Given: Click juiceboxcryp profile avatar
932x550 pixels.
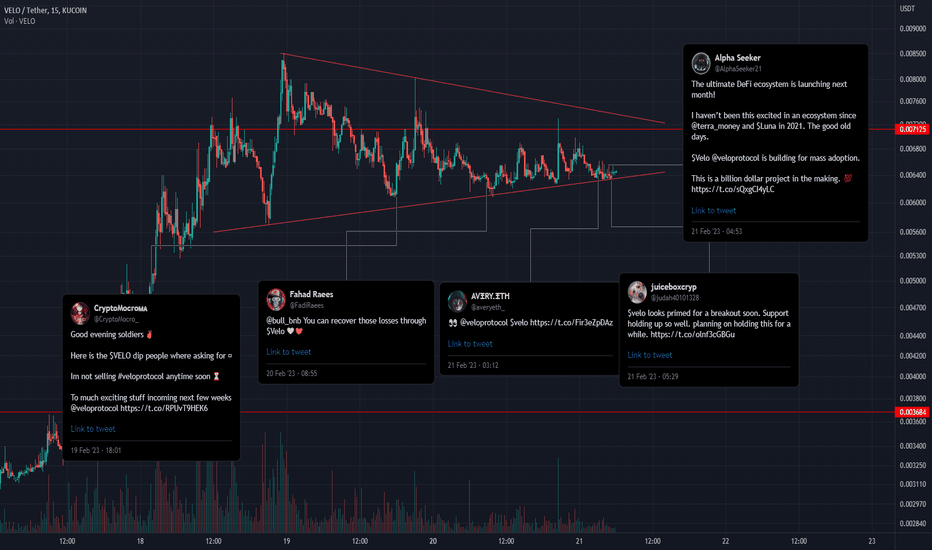Looking at the screenshot, I should click(637, 291).
